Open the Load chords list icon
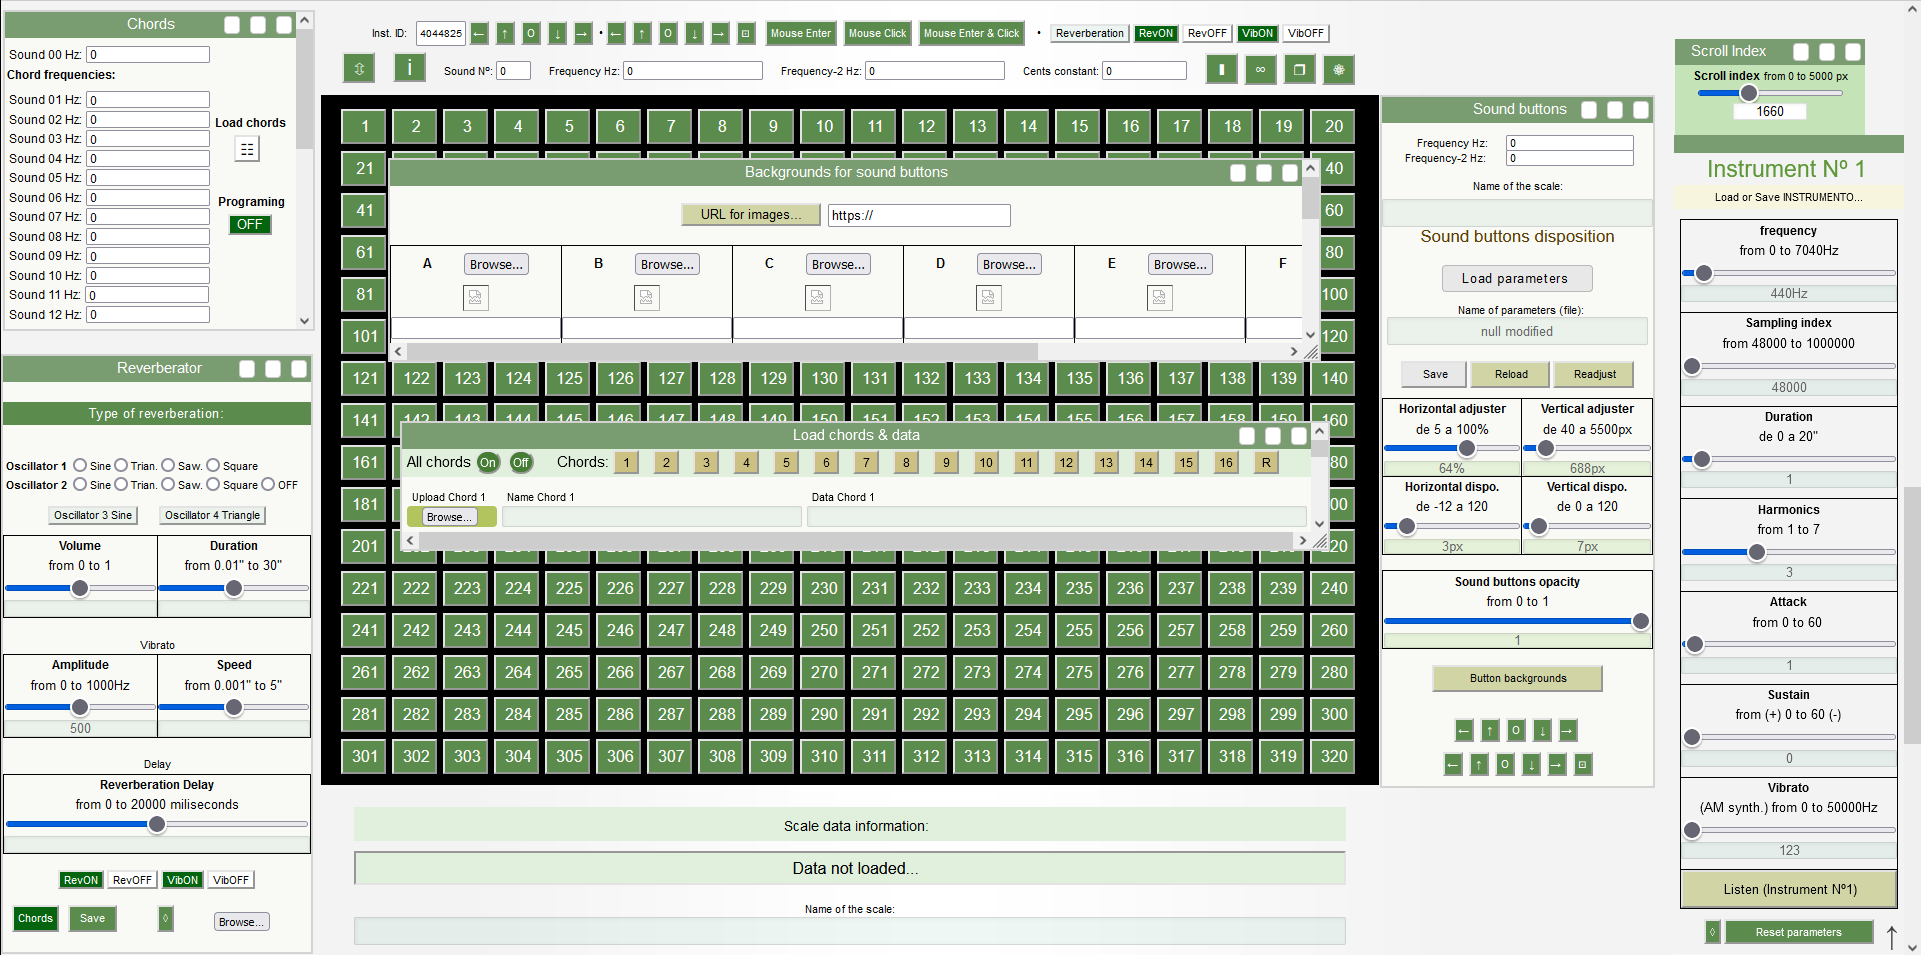 click(247, 149)
